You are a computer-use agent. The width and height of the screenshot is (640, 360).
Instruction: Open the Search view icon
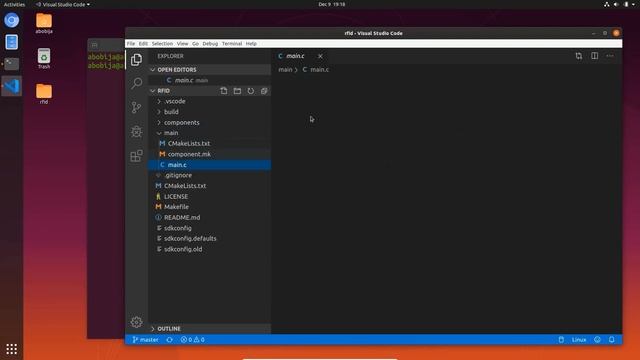pos(136,83)
